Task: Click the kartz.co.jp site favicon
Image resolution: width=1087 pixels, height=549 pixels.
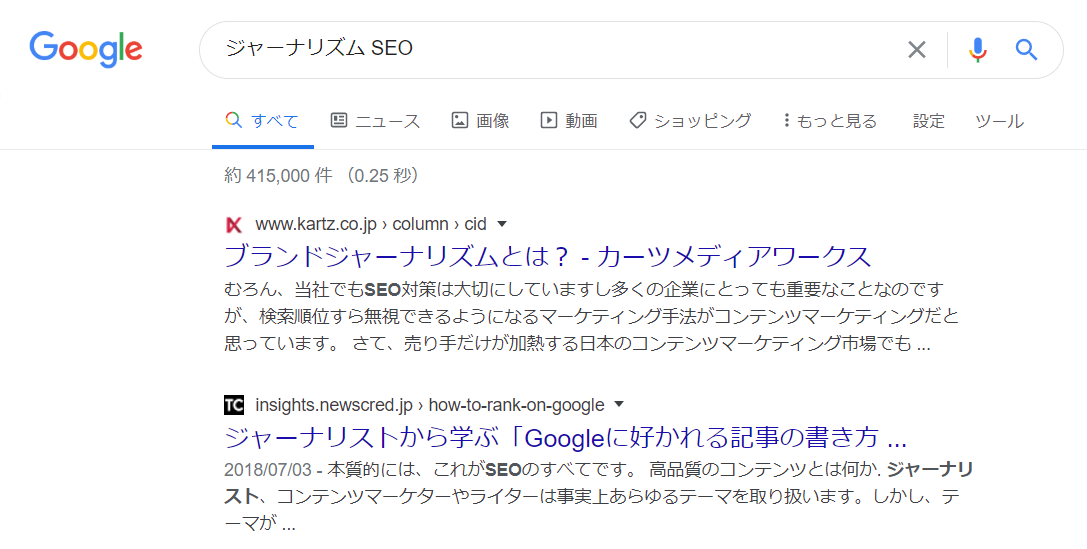Action: tap(234, 225)
